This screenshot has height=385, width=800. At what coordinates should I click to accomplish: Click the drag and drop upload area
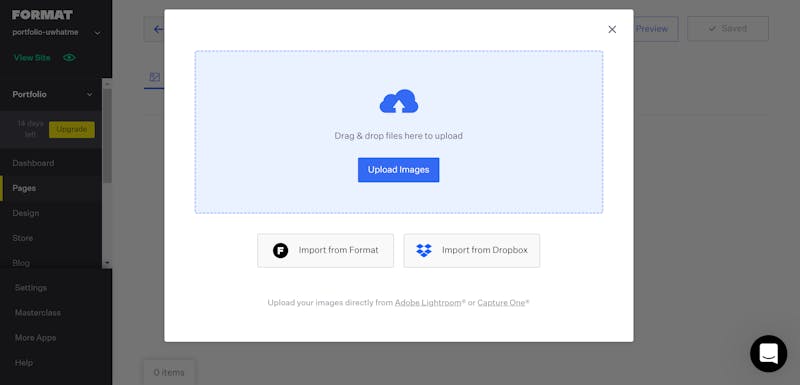[x=398, y=132]
